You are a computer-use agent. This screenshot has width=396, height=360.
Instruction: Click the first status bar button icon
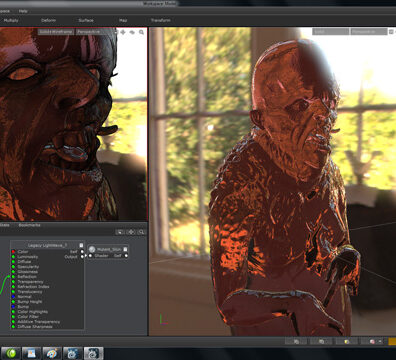pos(296,341)
